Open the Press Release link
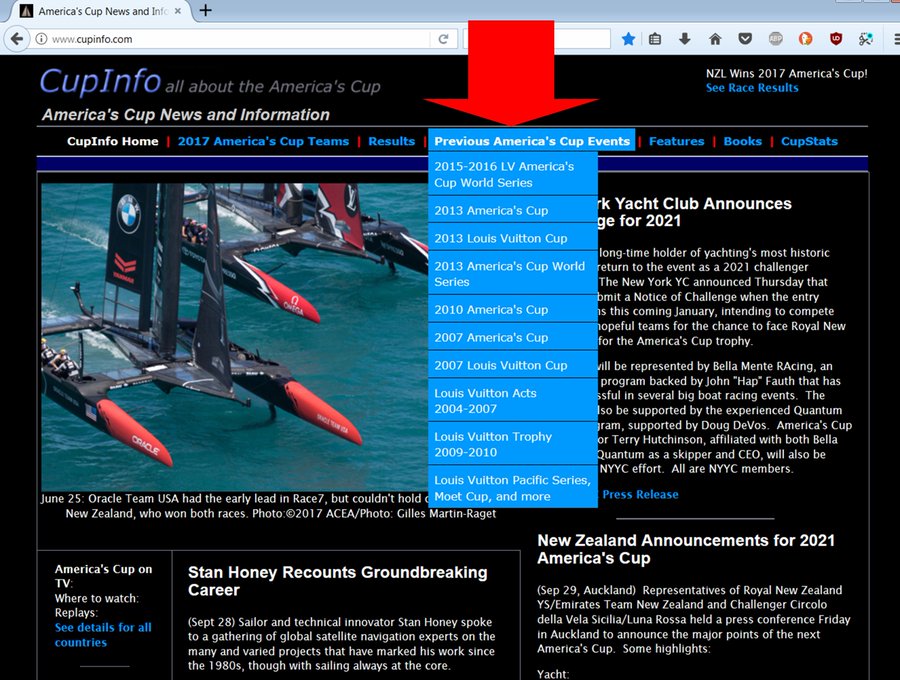 coord(640,494)
